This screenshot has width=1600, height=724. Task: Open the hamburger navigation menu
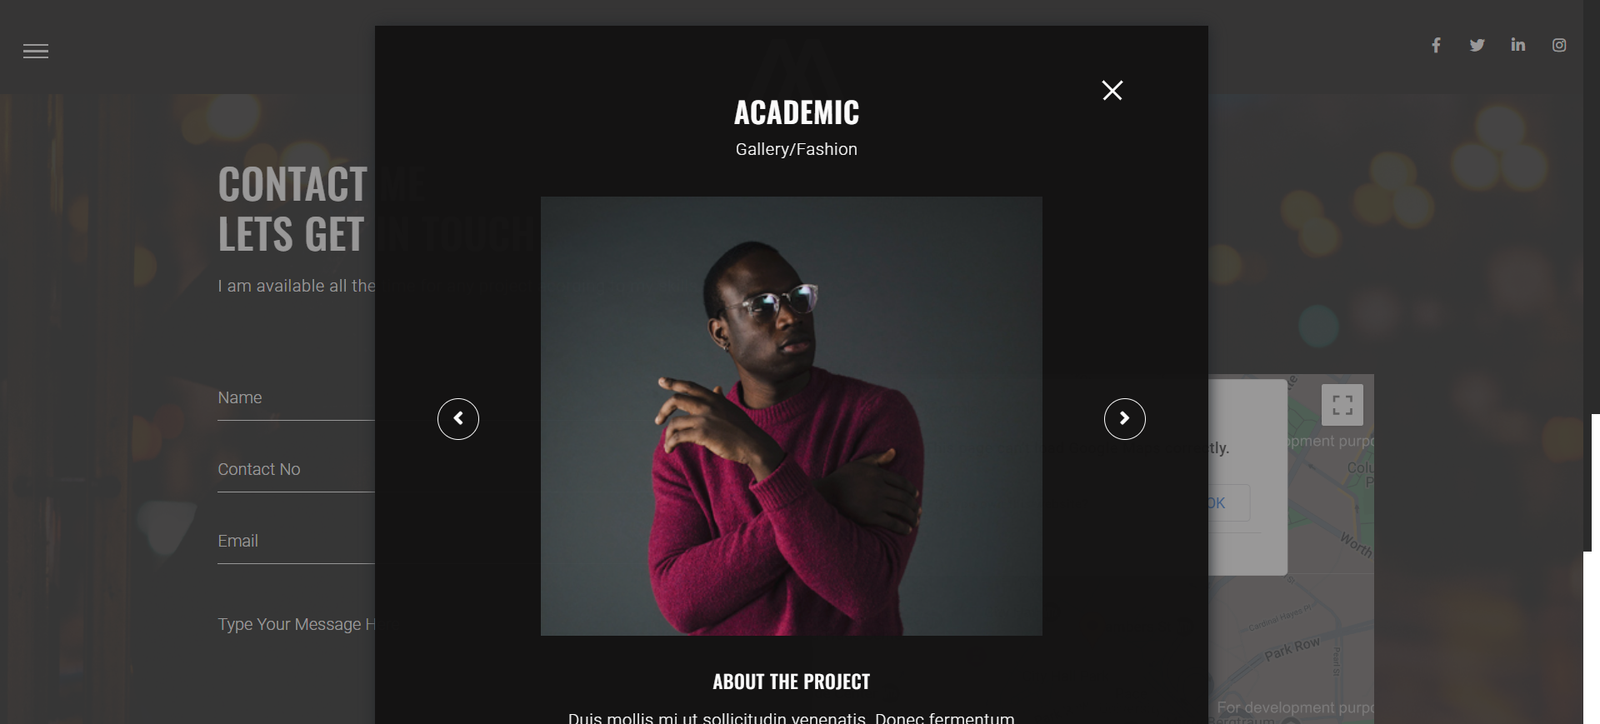(x=36, y=51)
